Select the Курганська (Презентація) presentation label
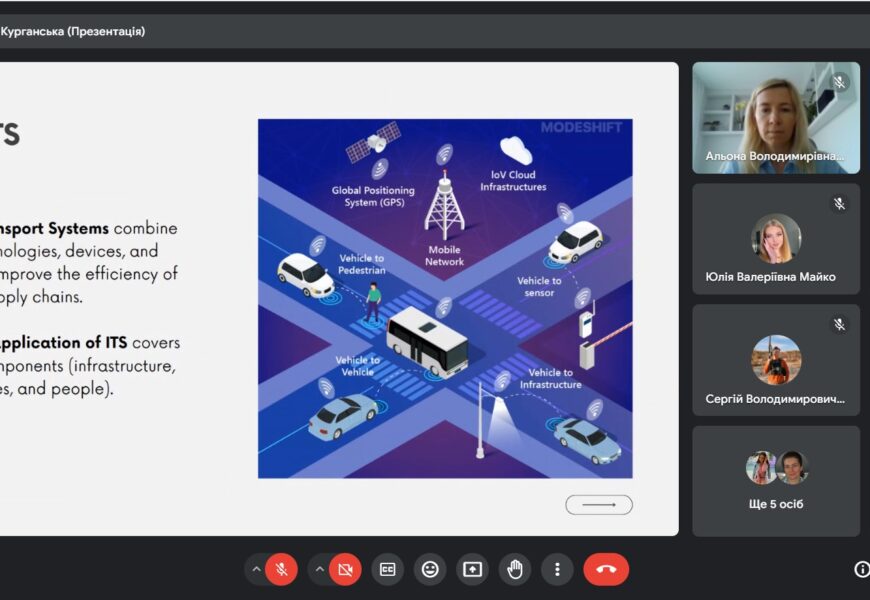 coord(73,32)
